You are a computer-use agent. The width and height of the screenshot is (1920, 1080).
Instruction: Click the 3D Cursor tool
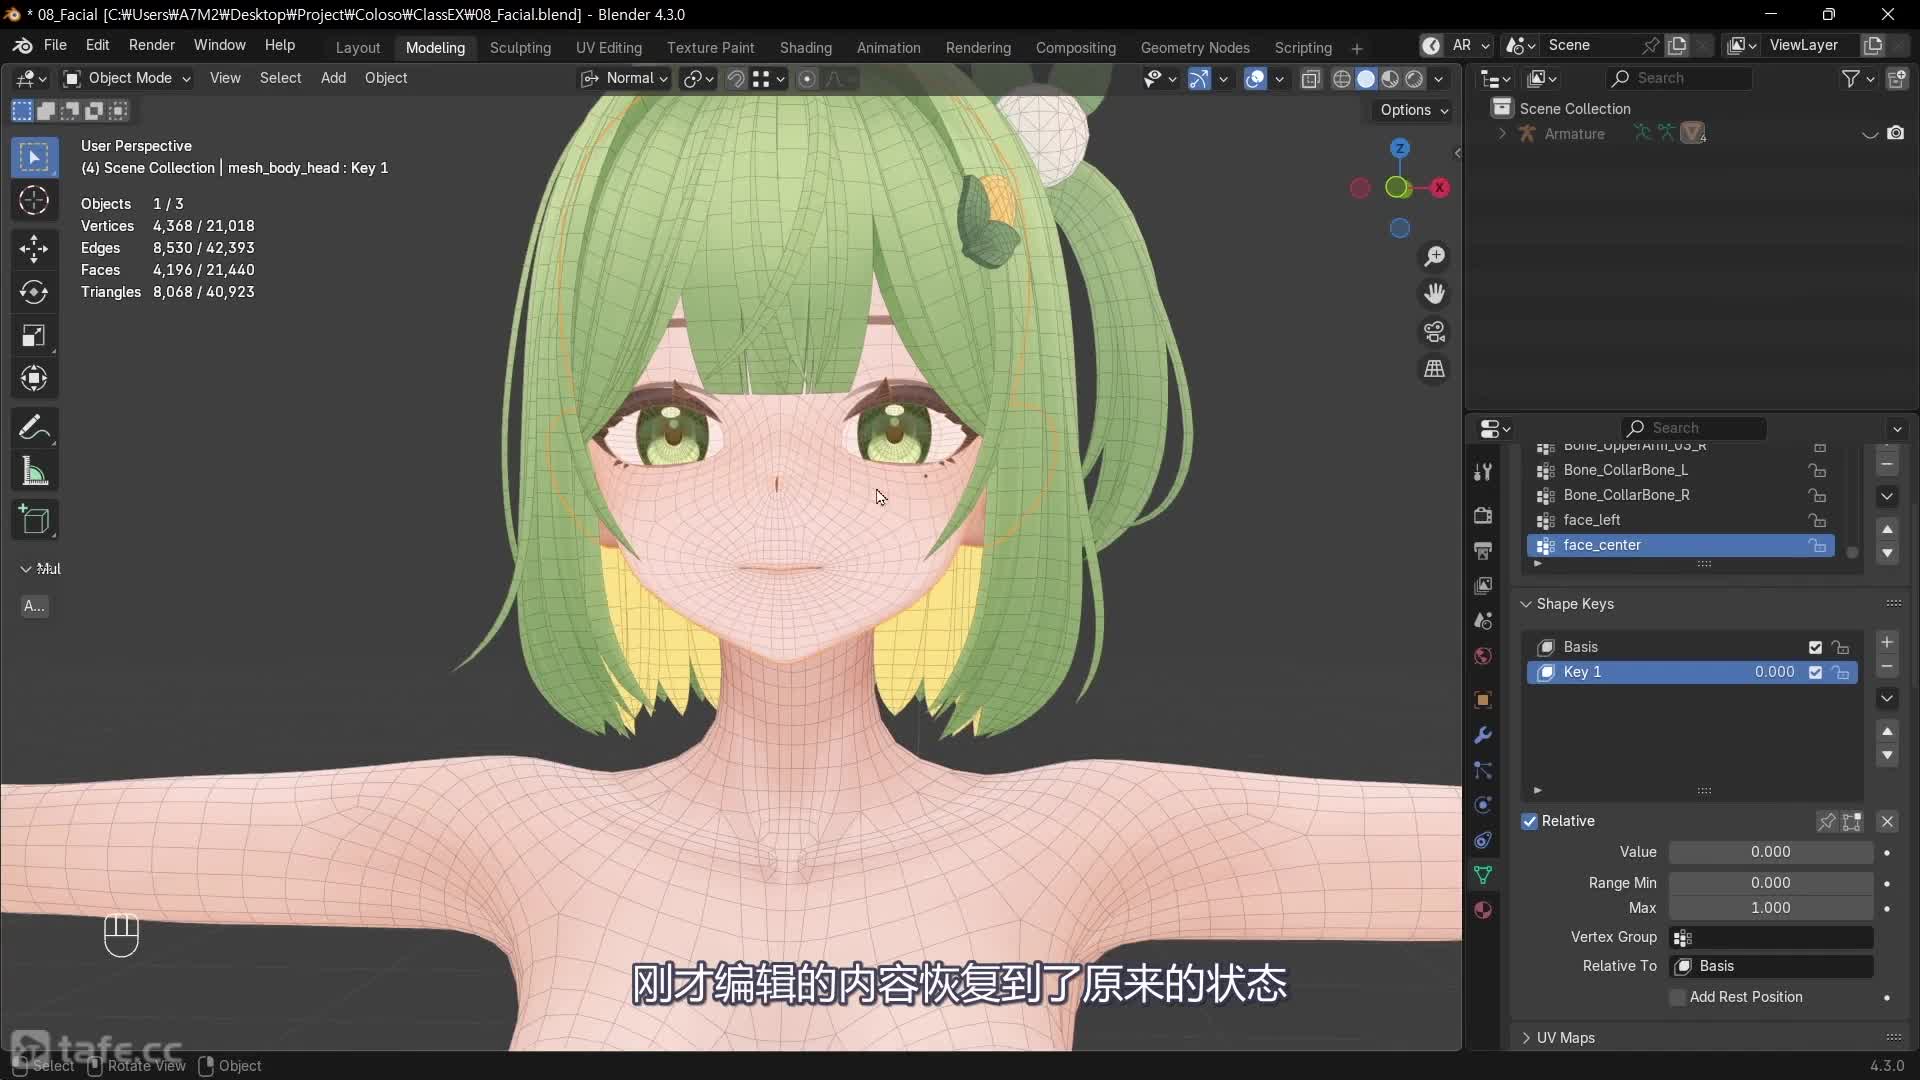click(34, 201)
